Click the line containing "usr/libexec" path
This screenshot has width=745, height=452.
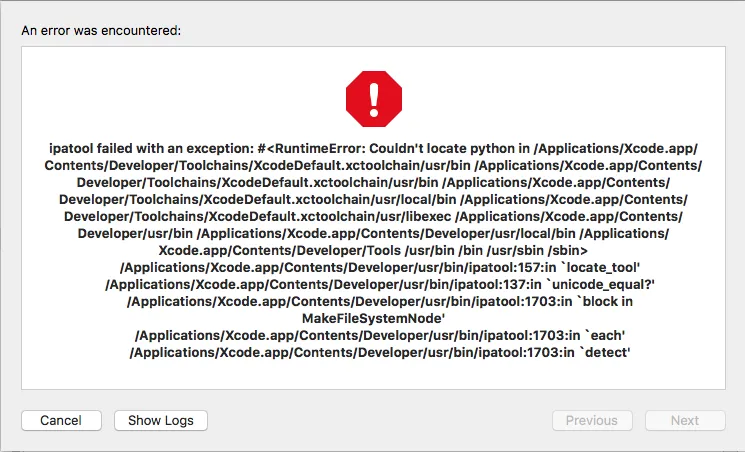coord(372,216)
